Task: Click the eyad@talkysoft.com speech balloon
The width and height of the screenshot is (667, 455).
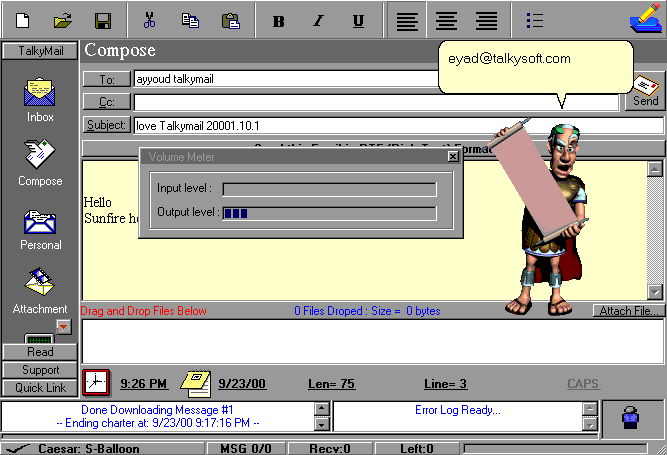Action: click(535, 67)
